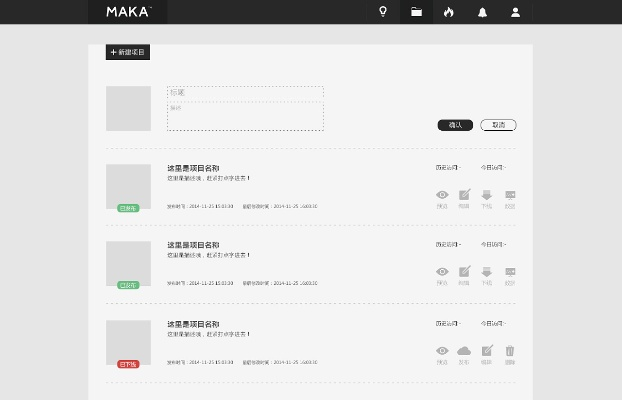The width and height of the screenshot is (622, 400).
Task: Click the eye preview icon on second project
Action: [442, 272]
